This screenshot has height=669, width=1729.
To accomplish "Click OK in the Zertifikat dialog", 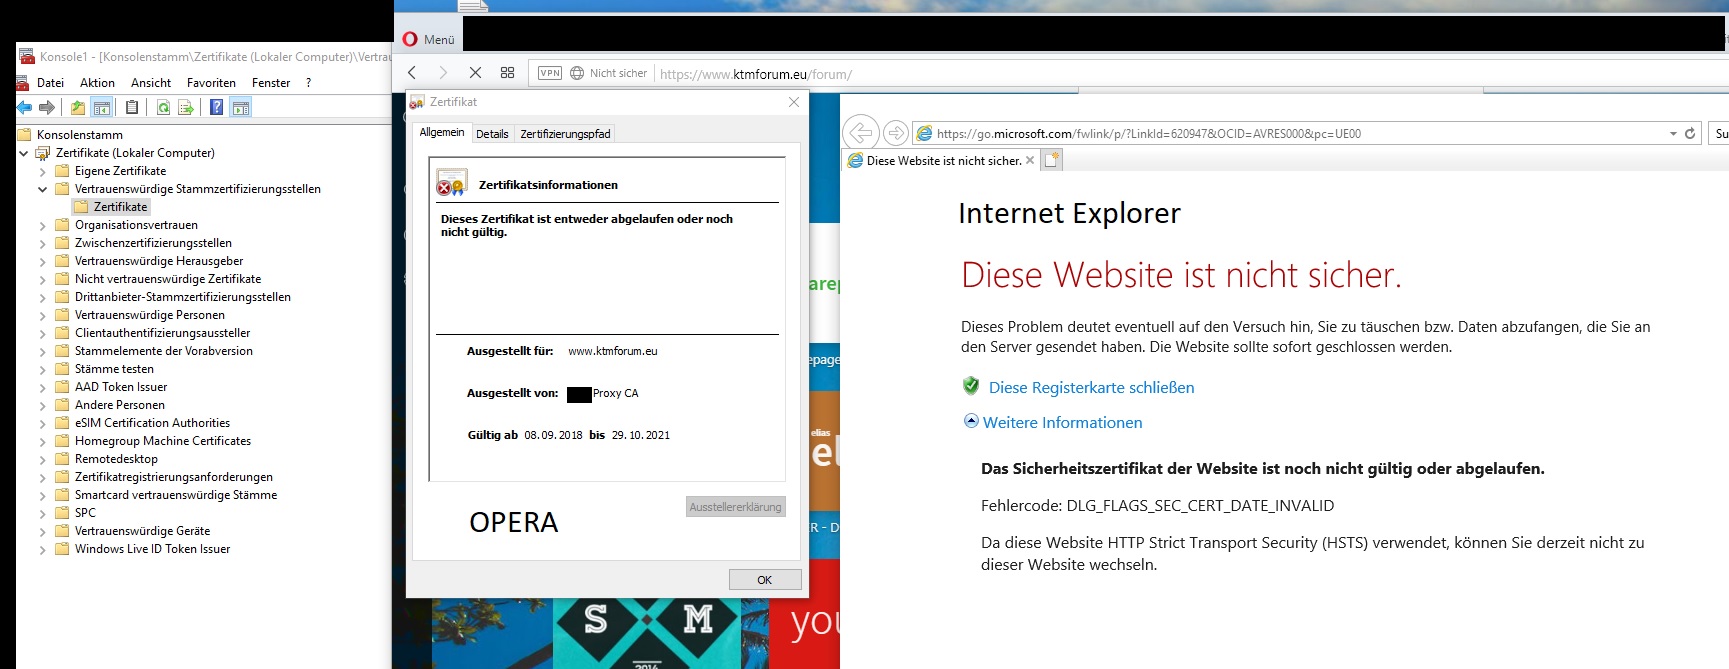I will (x=764, y=580).
